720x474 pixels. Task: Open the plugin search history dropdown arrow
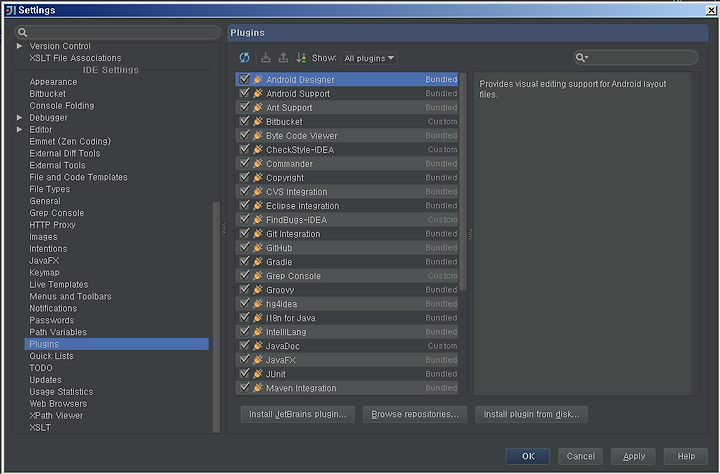pyautogui.click(x=587, y=58)
